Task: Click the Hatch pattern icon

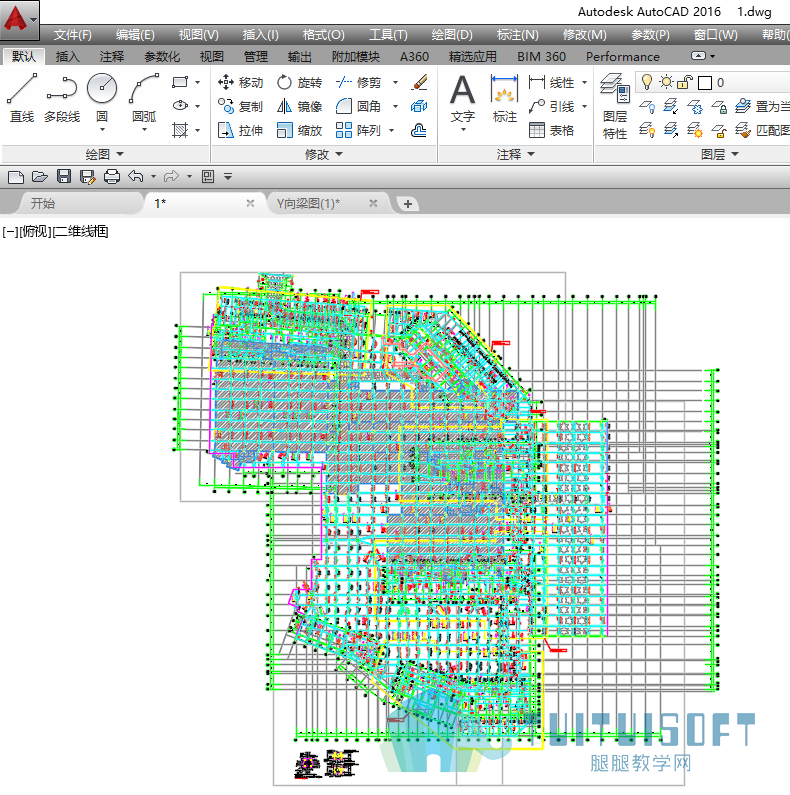Action: 180,130
